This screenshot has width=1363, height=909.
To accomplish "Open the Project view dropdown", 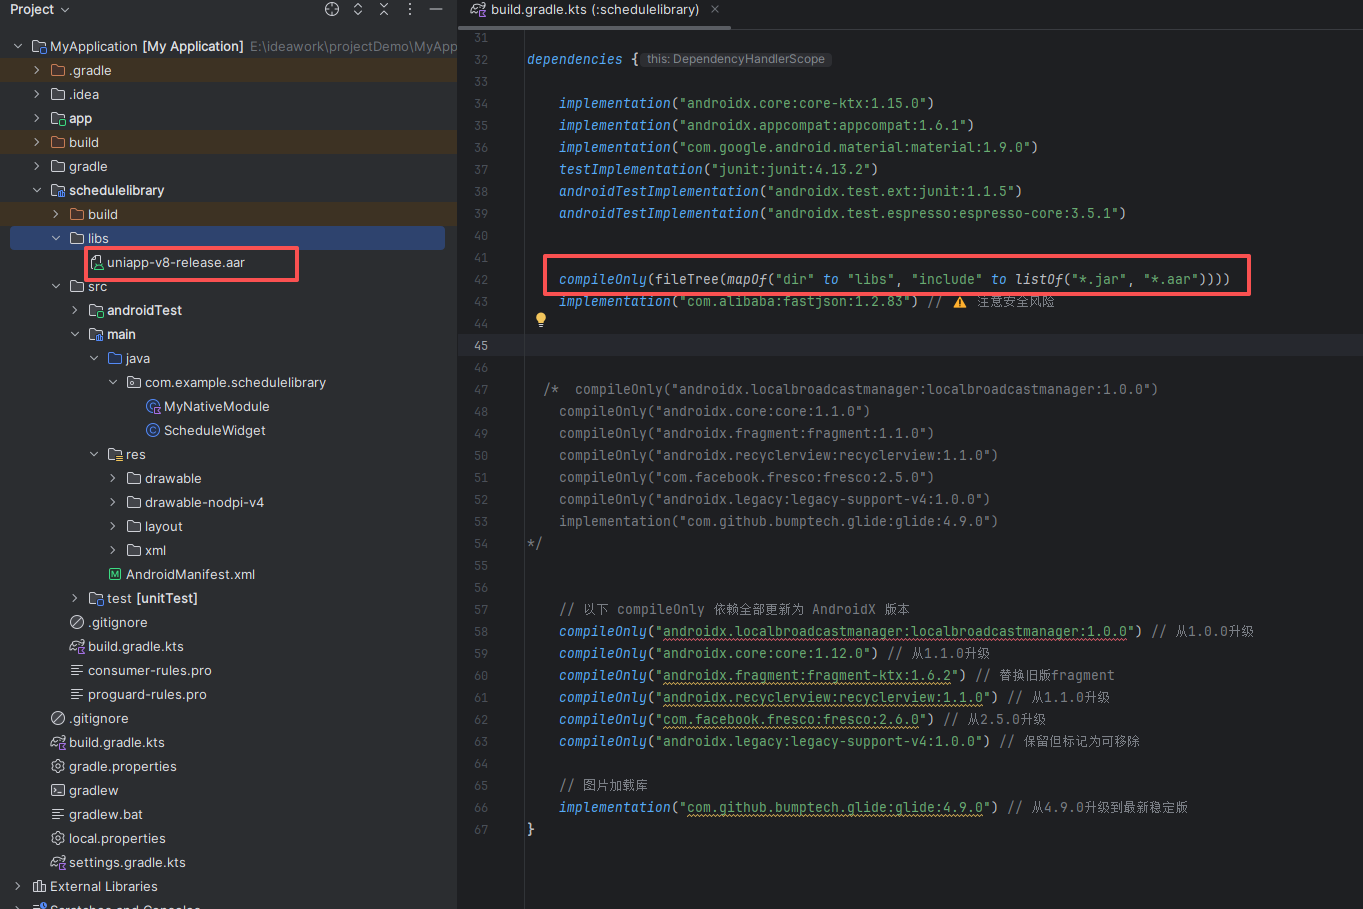I will point(40,9).
